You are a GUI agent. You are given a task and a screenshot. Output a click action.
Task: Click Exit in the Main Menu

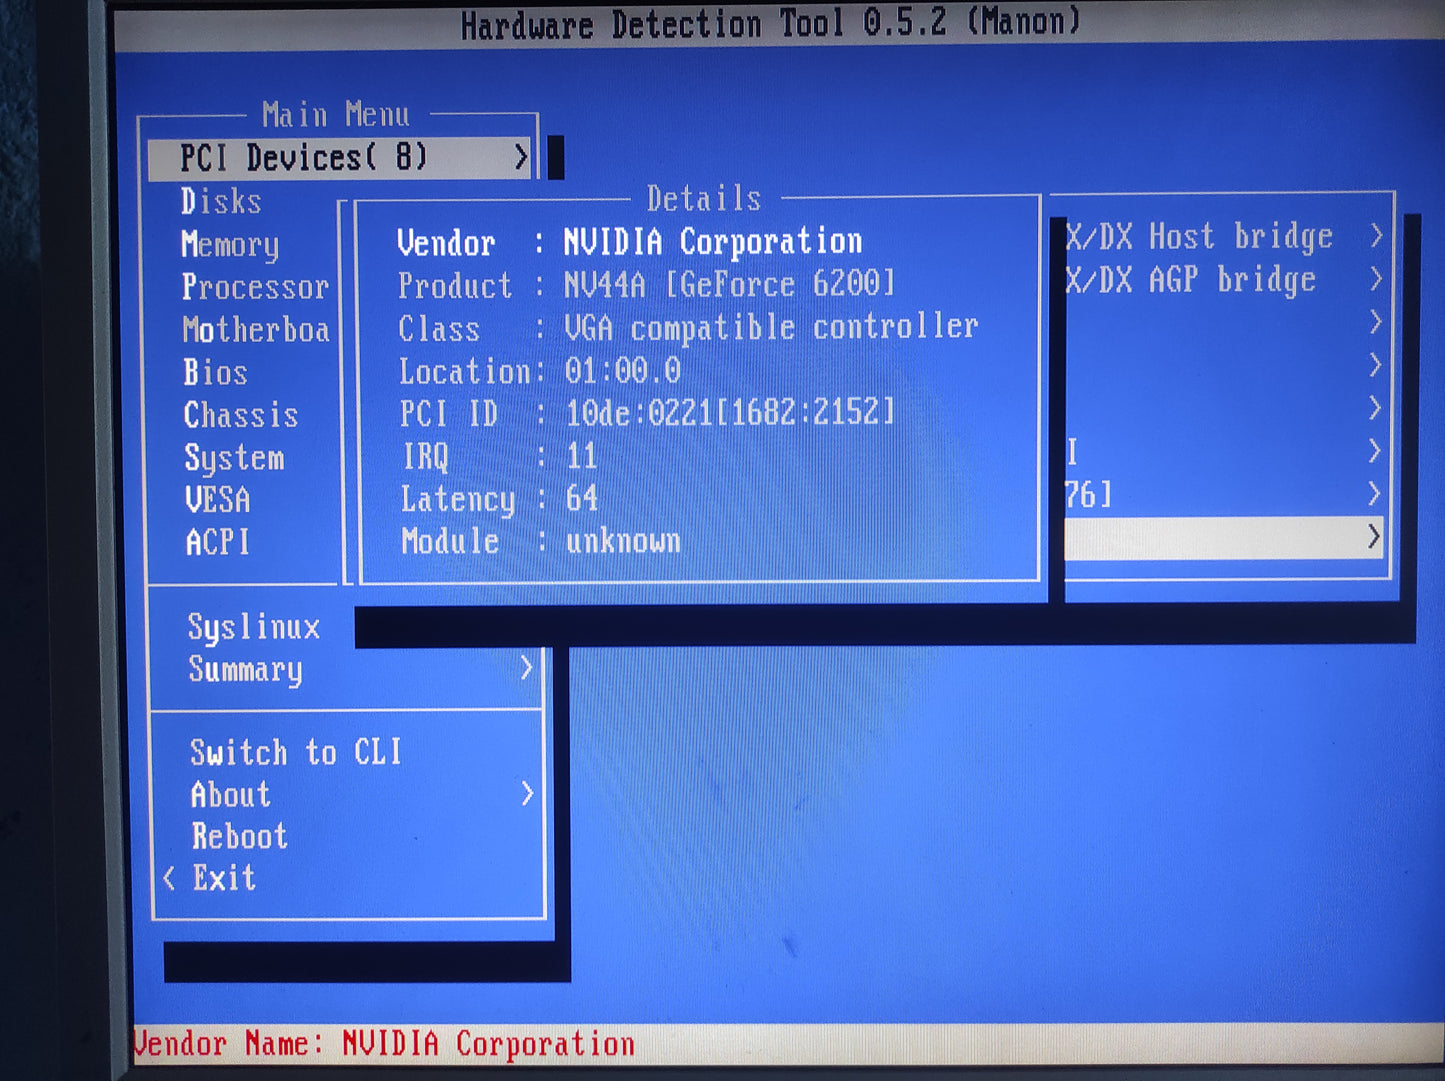tap(224, 878)
